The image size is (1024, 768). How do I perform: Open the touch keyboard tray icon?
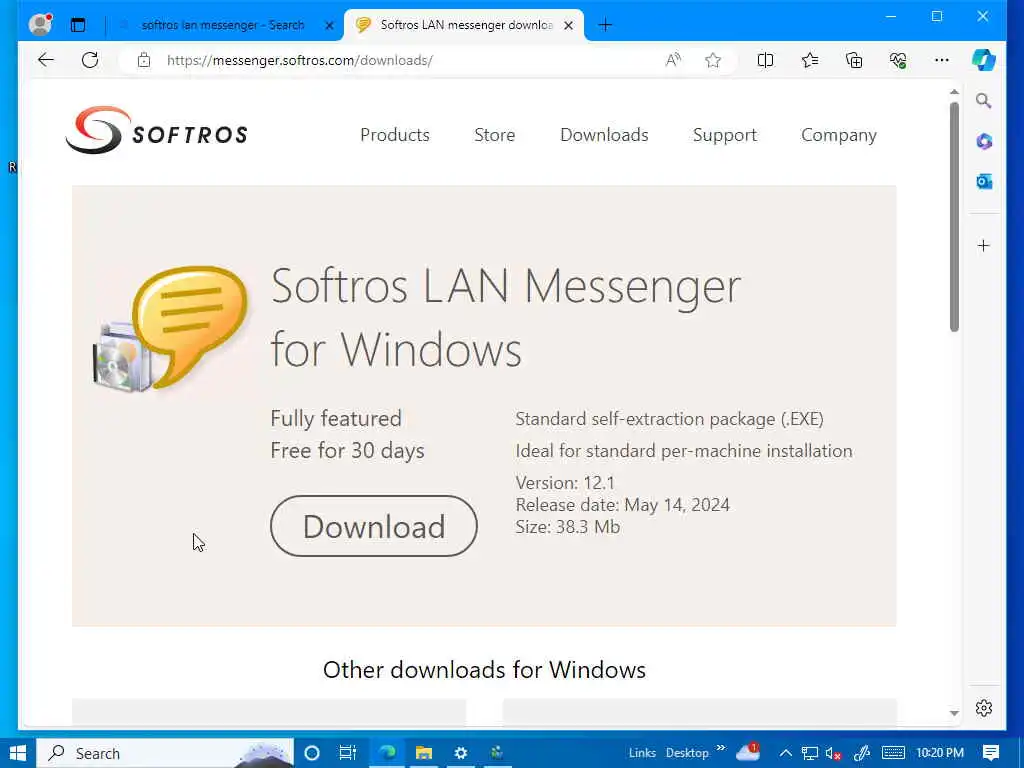tap(893, 753)
